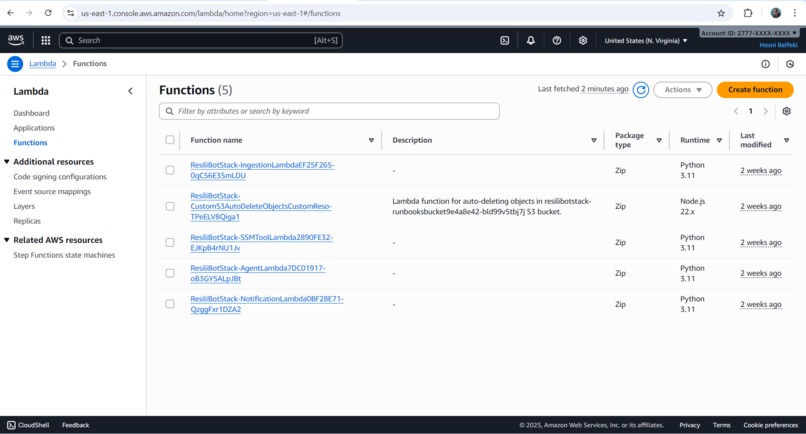Click the clock icon beside the info icon
Viewport: 806px width, 434px height.
tap(790, 64)
